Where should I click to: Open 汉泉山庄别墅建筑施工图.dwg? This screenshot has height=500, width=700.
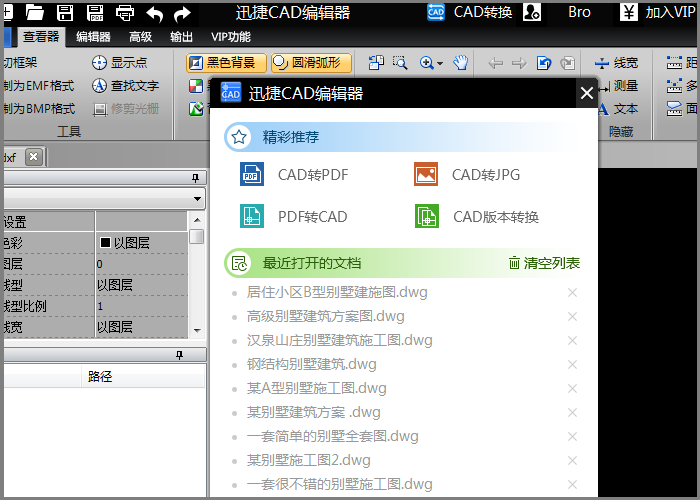(340, 341)
